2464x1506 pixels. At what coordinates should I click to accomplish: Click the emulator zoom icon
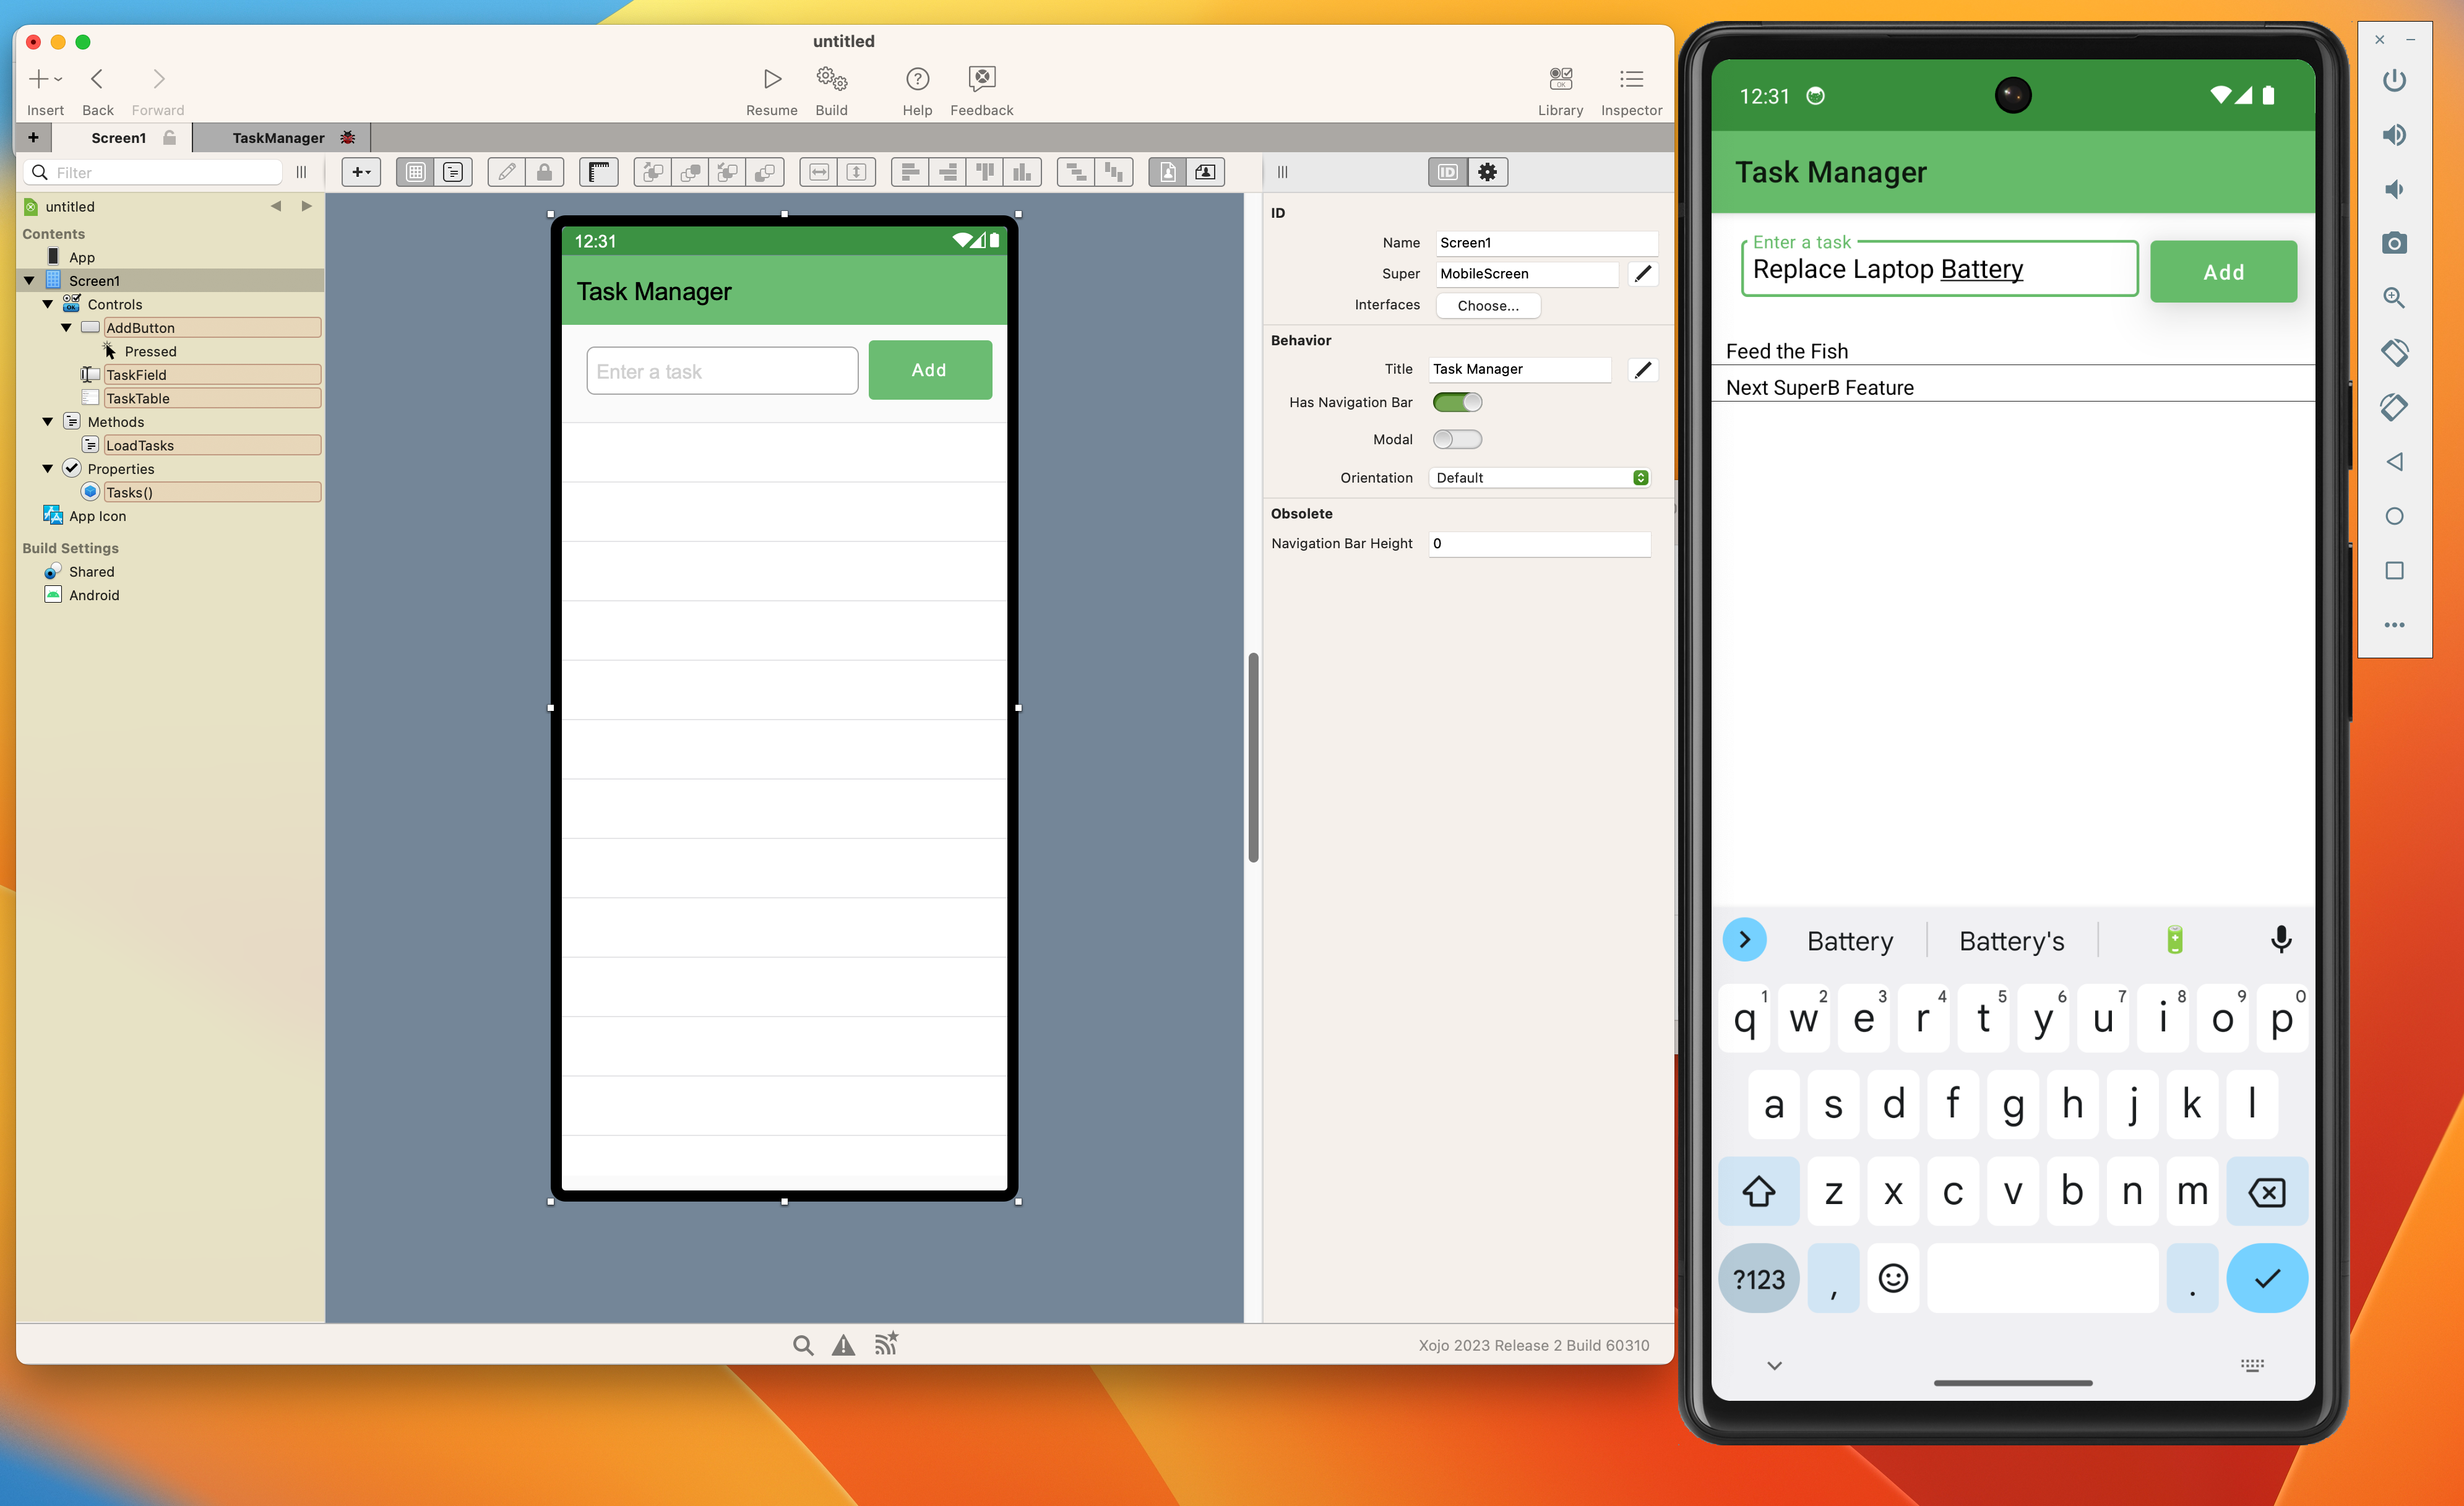(2394, 298)
